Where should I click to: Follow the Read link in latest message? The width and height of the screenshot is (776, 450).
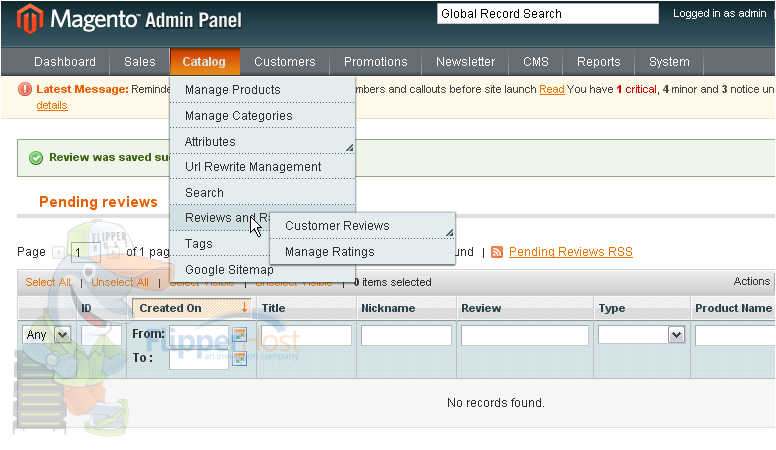[552, 90]
